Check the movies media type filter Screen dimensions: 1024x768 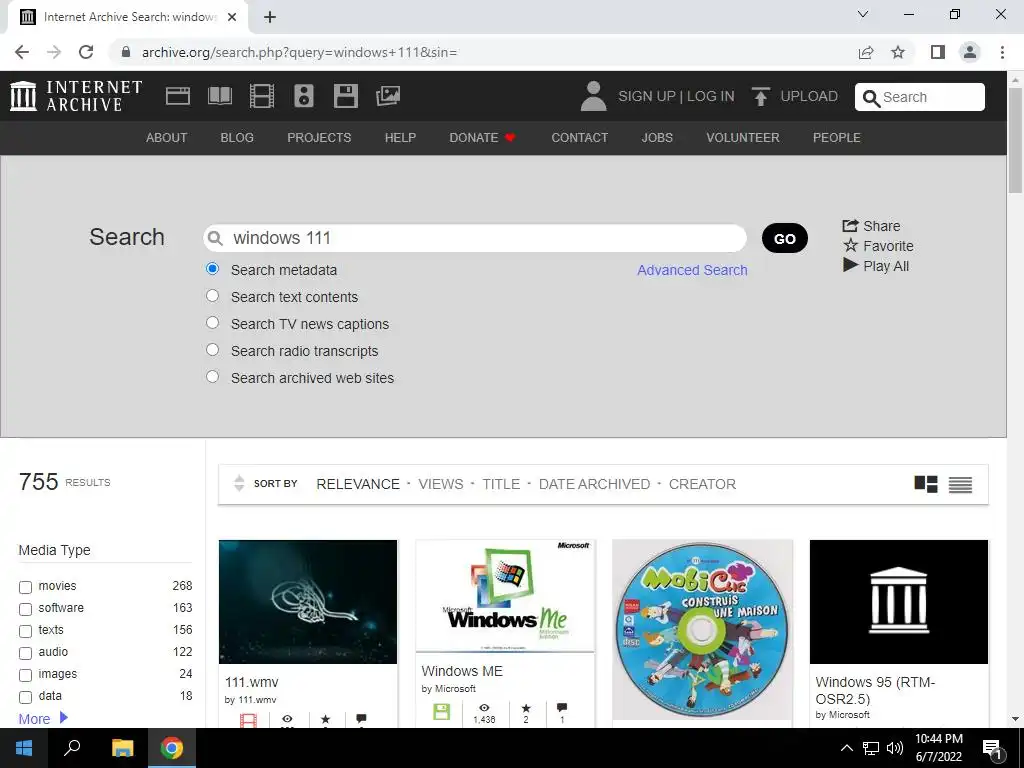point(25,587)
